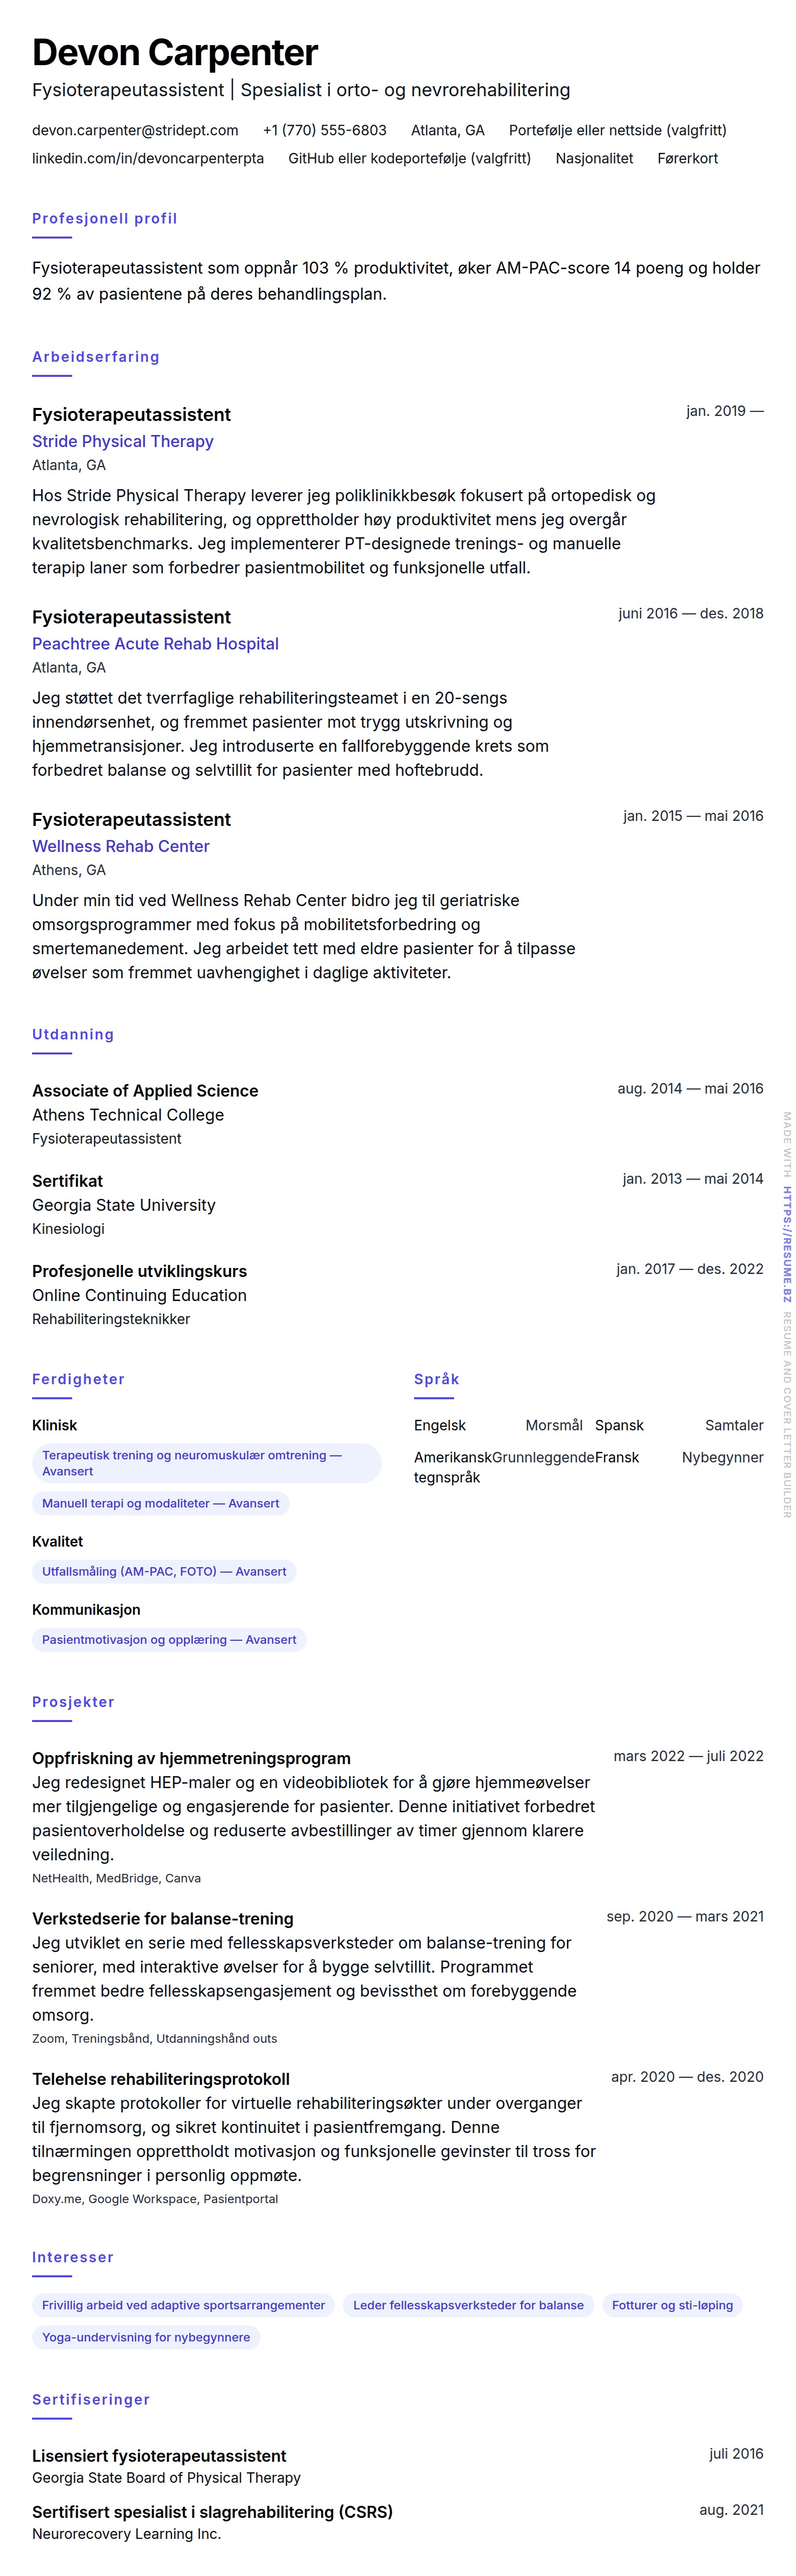Click the Telehelse rehabiliteringsprotokoll project title
The image size is (796, 2576).
click(161, 2079)
